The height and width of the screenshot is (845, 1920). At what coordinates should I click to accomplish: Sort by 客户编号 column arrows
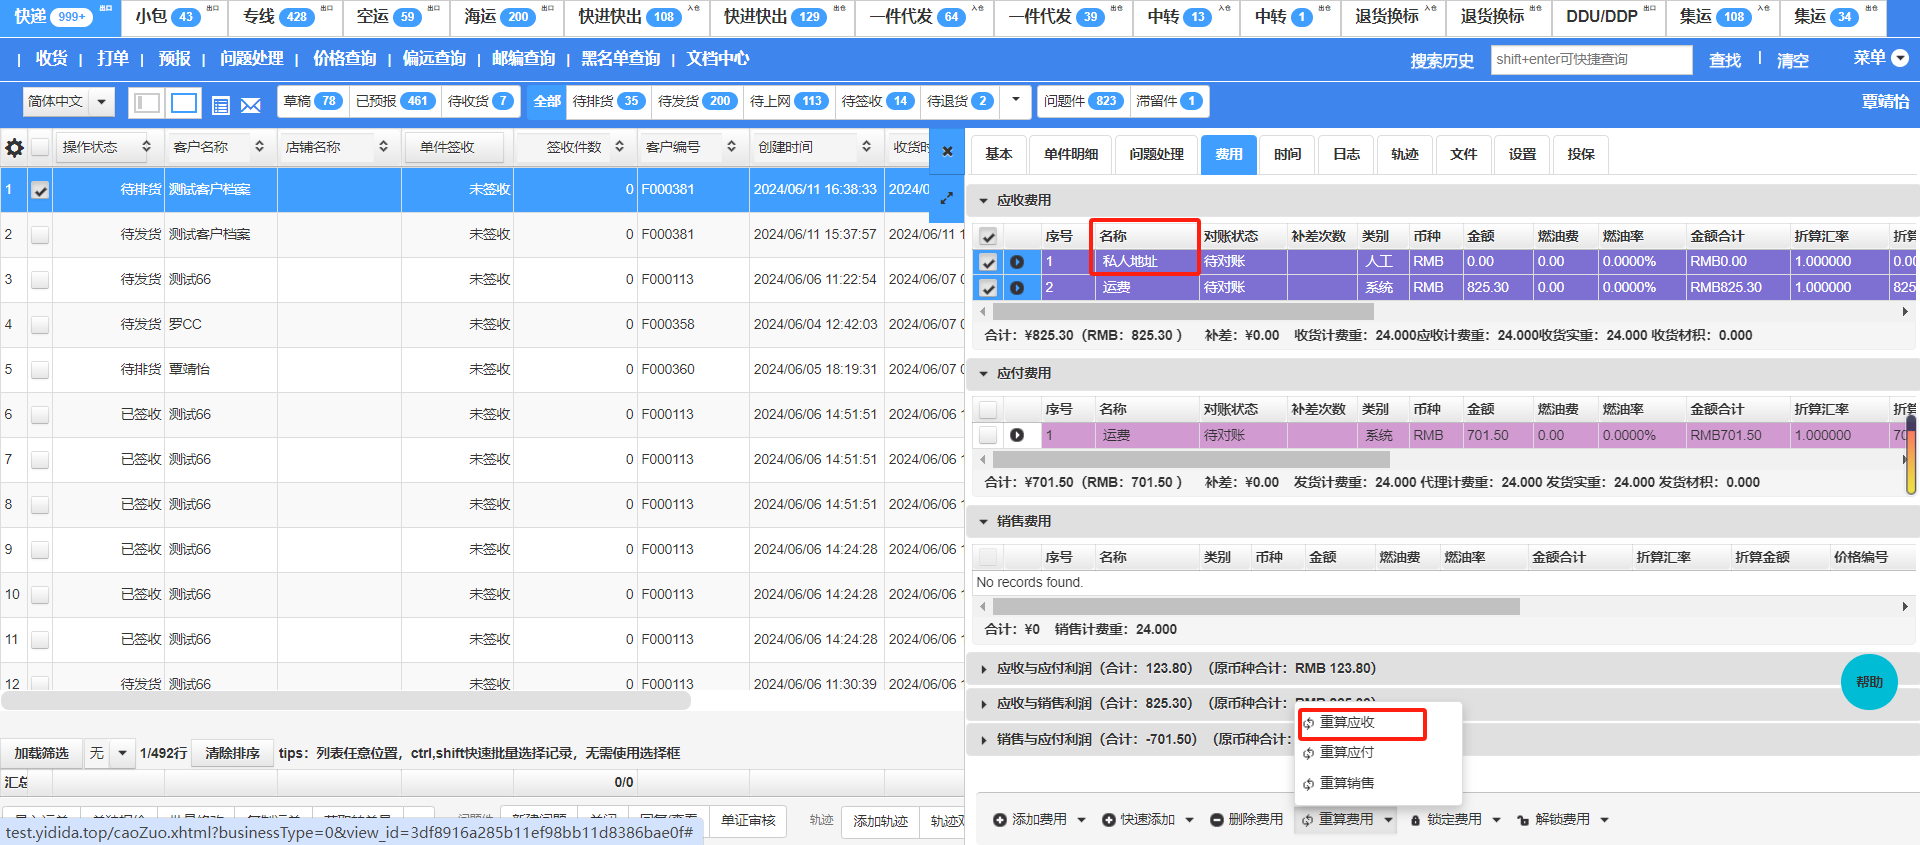[731, 147]
